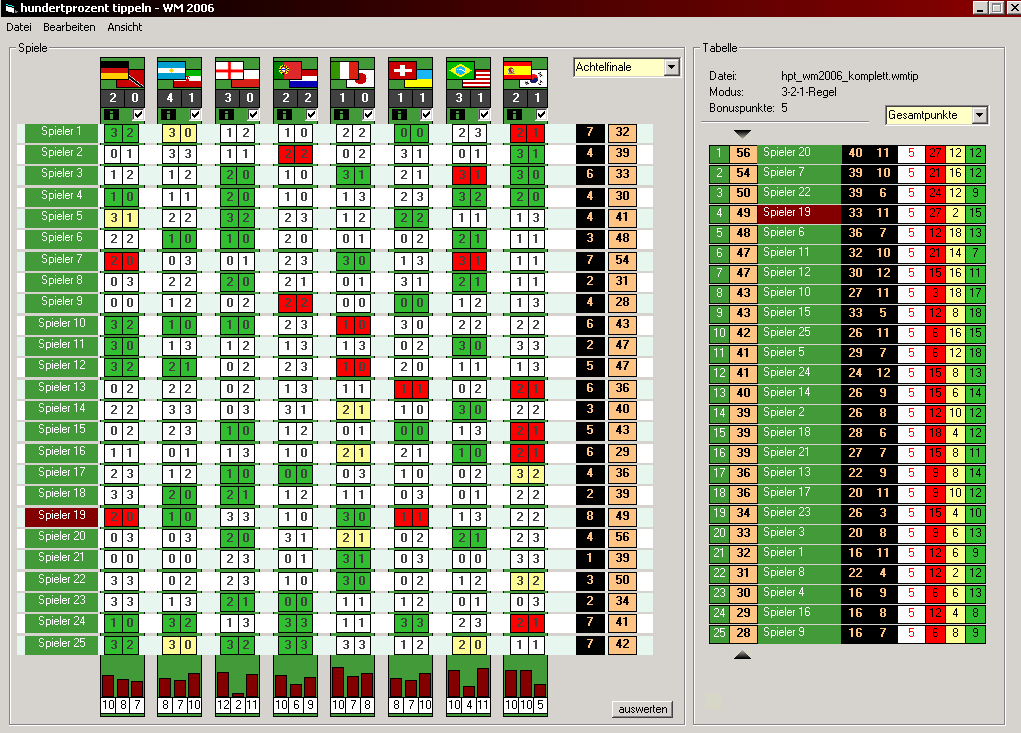This screenshot has width=1021, height=733.
Task: Click info icon under Argentina match
Action: 168,115
